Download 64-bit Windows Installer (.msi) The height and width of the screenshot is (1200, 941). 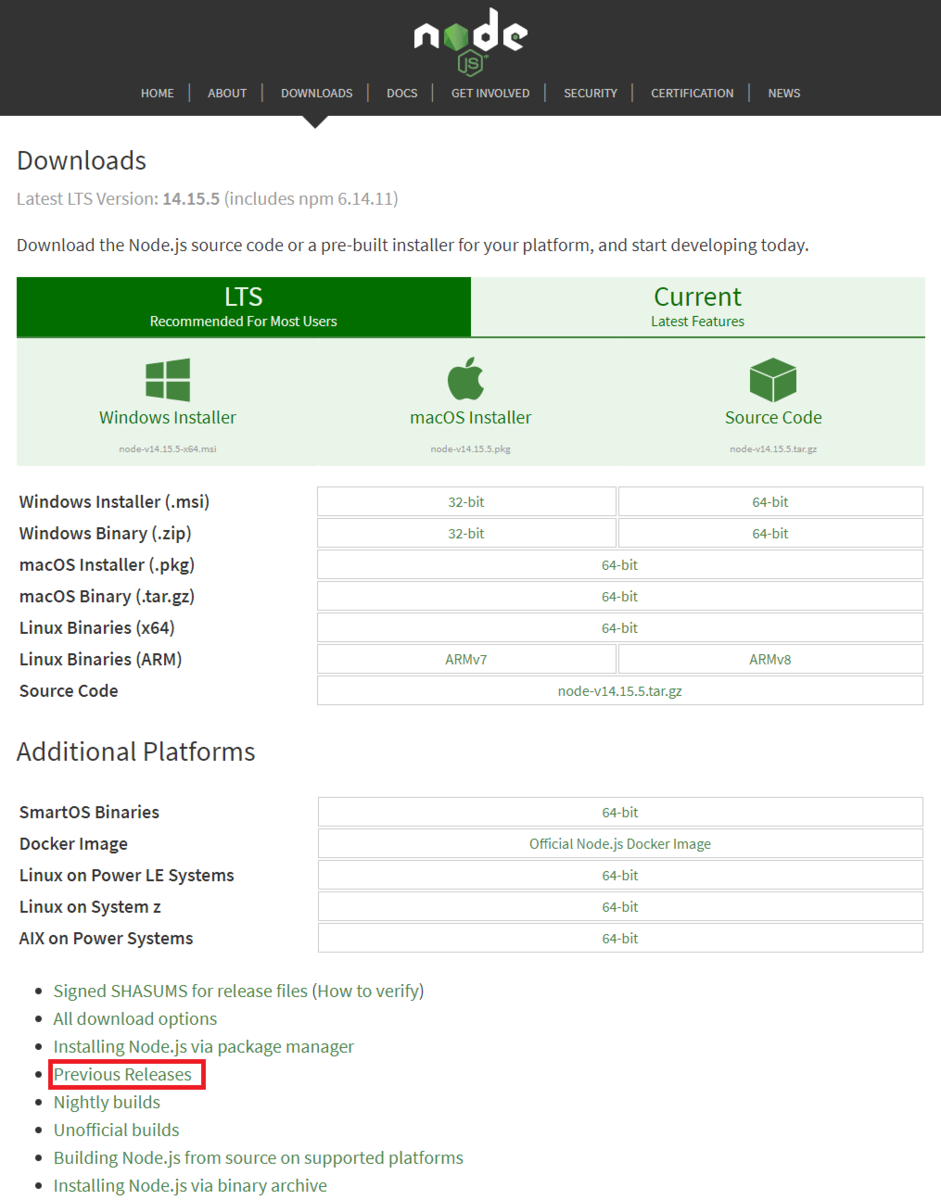point(770,502)
